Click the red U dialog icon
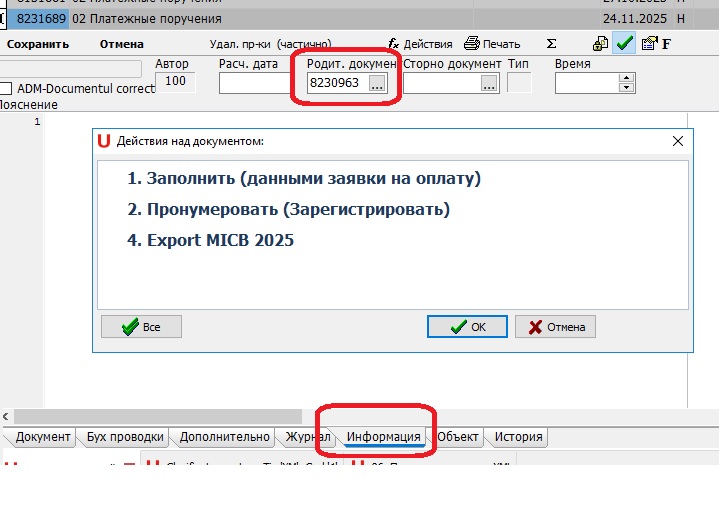Screen dimensions: 719x517 pos(104,141)
